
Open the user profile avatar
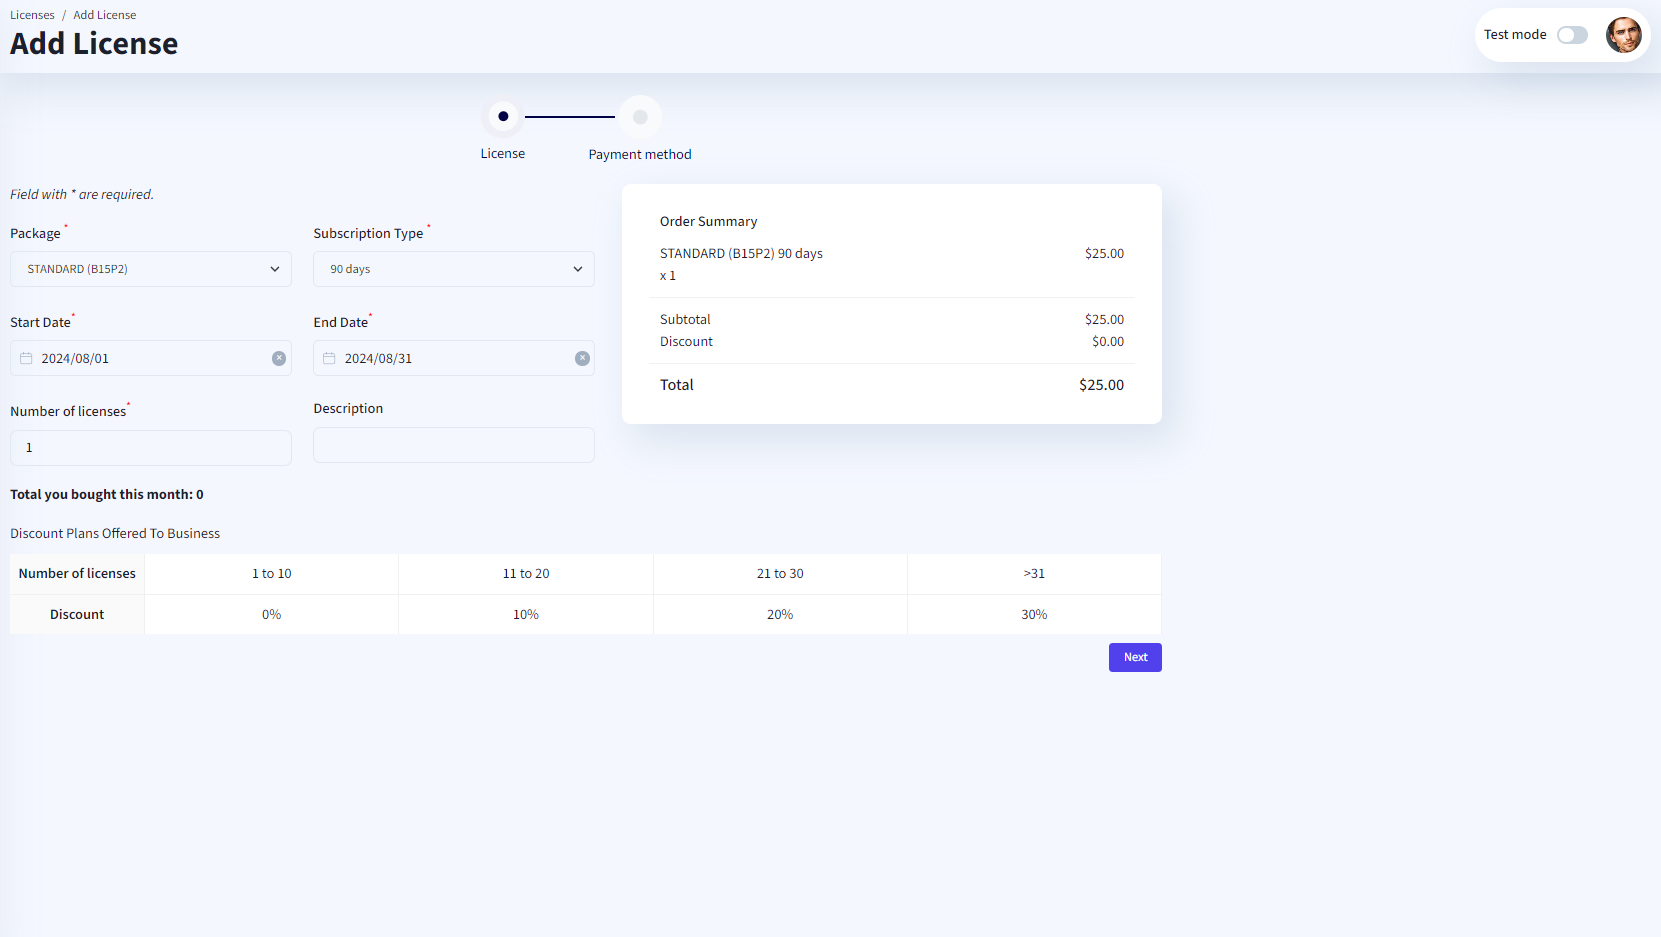[x=1623, y=35]
